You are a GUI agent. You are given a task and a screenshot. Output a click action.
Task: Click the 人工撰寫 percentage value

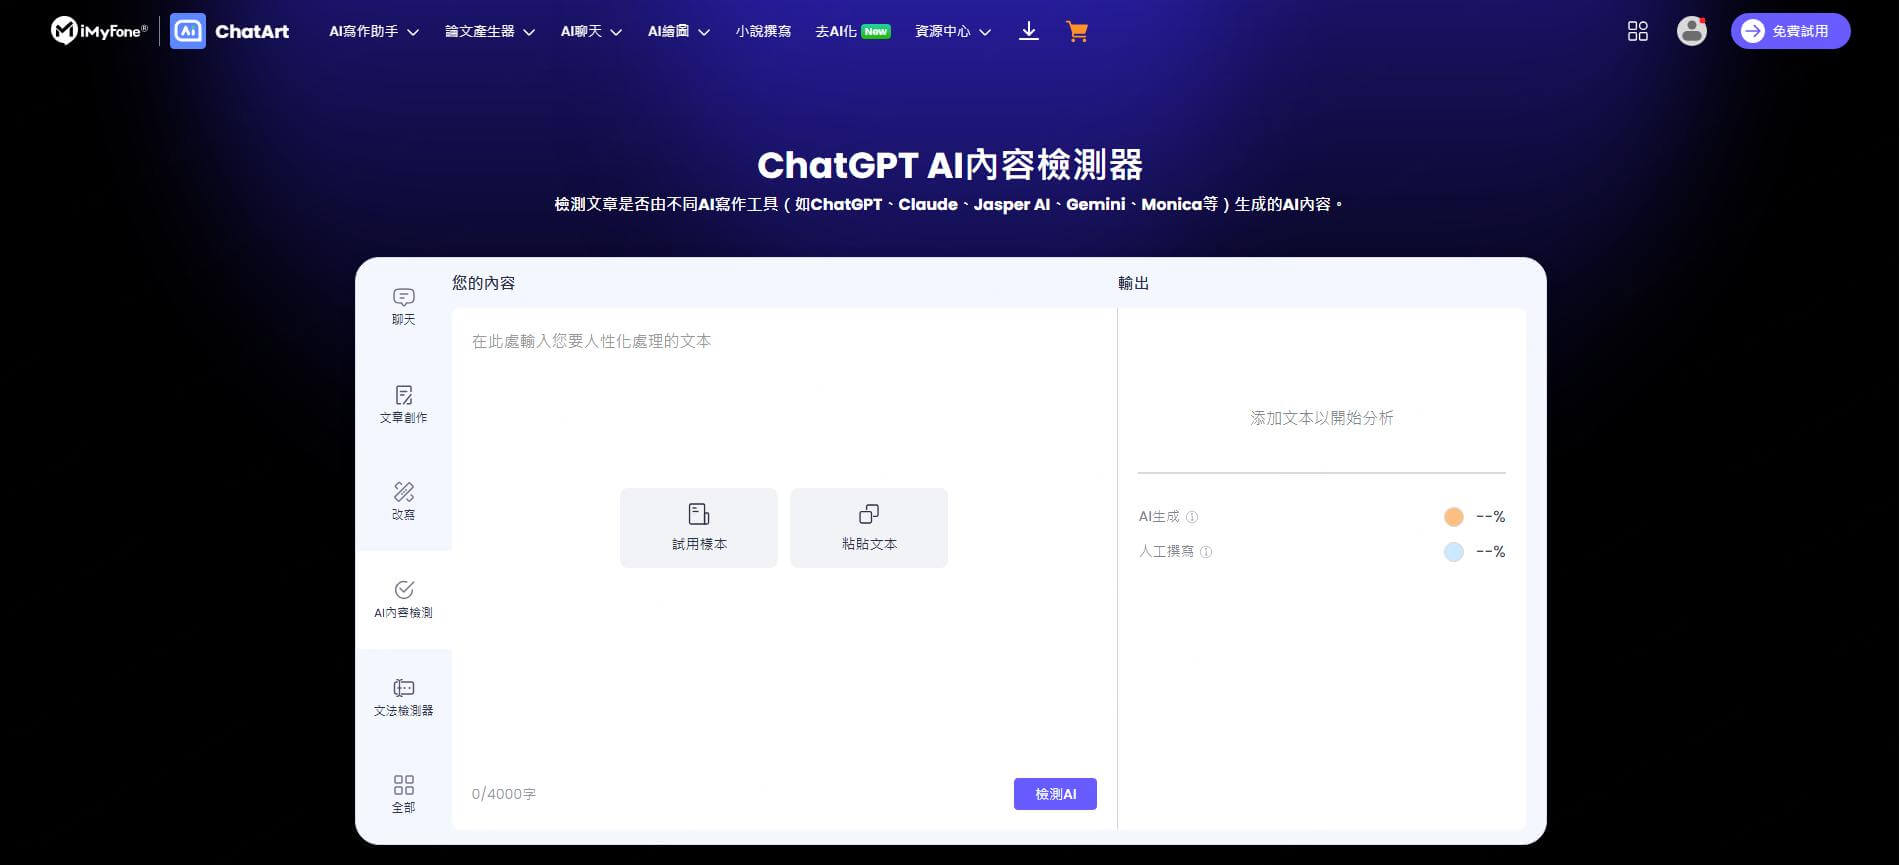coord(1490,552)
